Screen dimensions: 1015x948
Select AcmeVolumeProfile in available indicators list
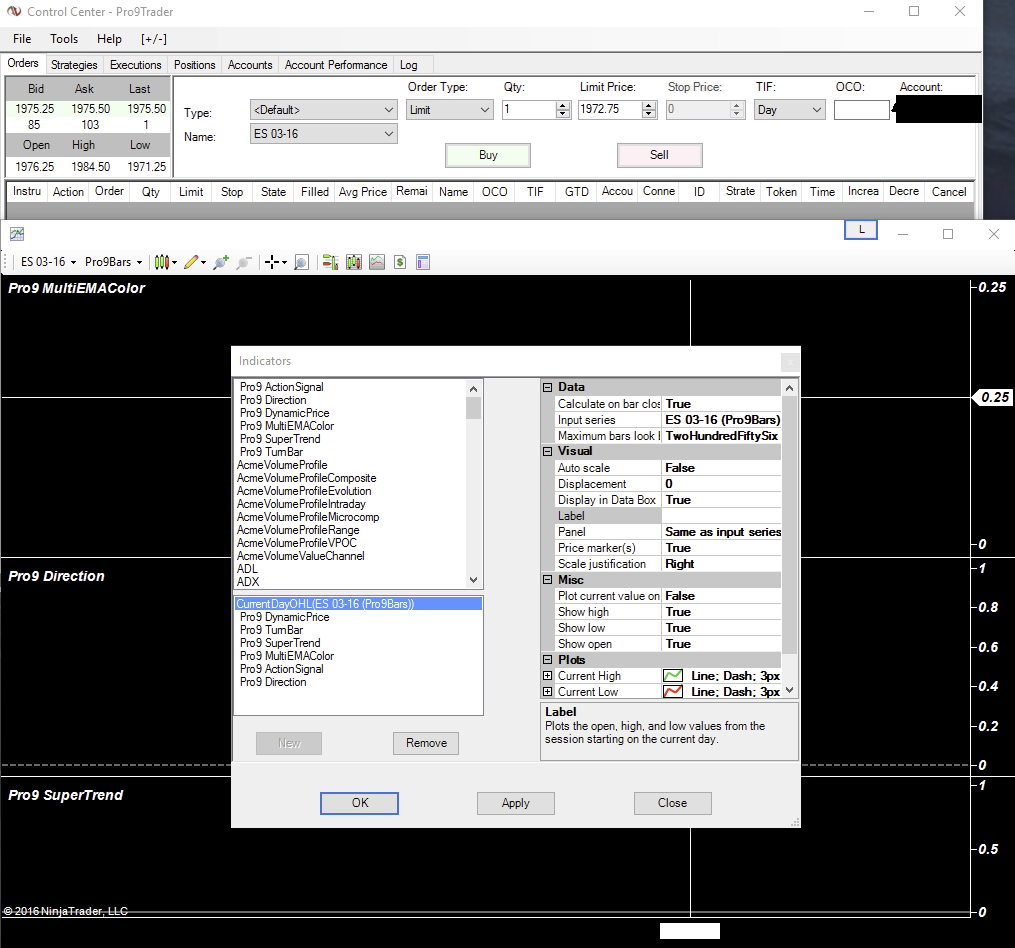coord(282,465)
